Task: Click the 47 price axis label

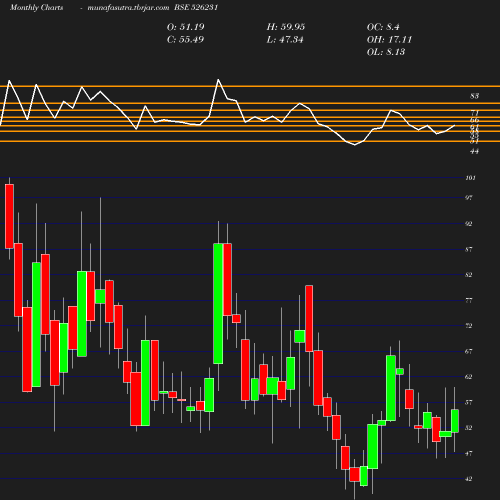Action: (469, 453)
